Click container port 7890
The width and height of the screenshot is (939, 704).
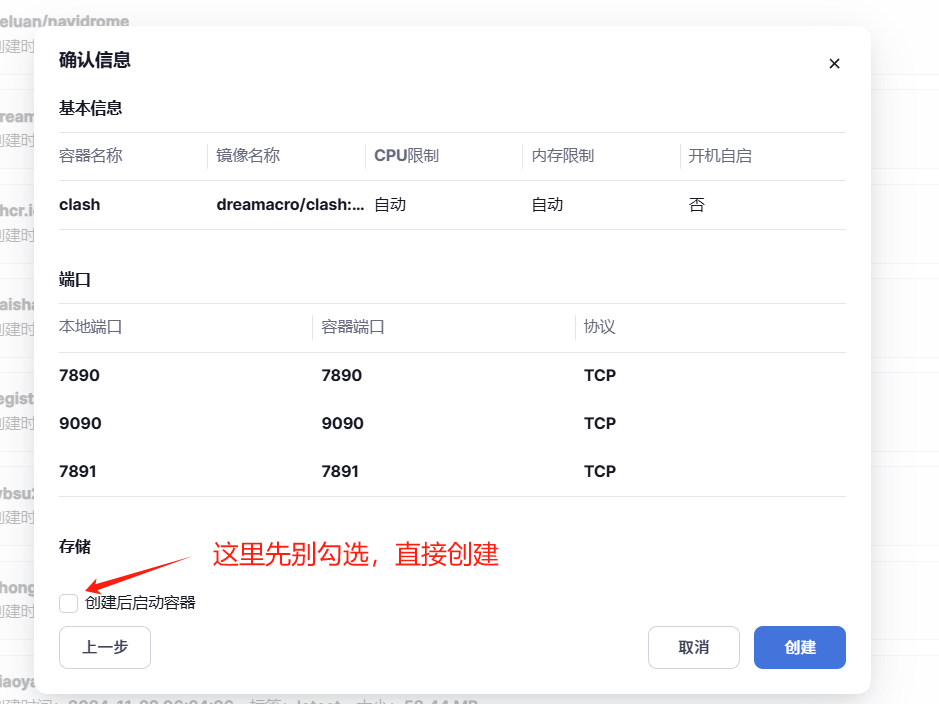point(341,375)
